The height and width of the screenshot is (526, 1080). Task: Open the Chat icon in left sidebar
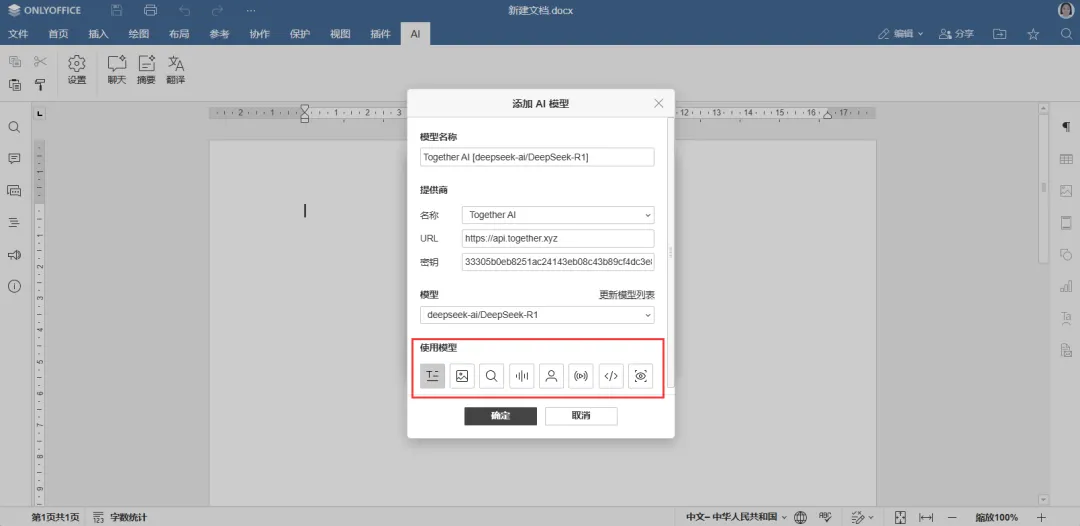14,191
